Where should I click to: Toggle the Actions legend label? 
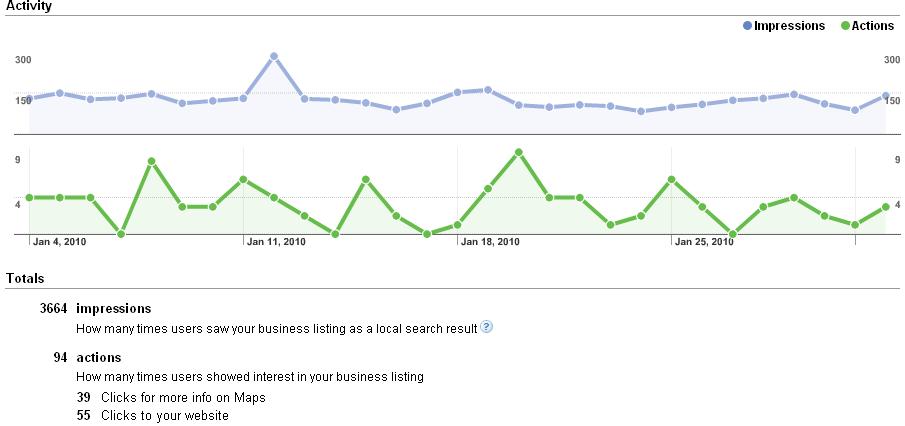874,26
